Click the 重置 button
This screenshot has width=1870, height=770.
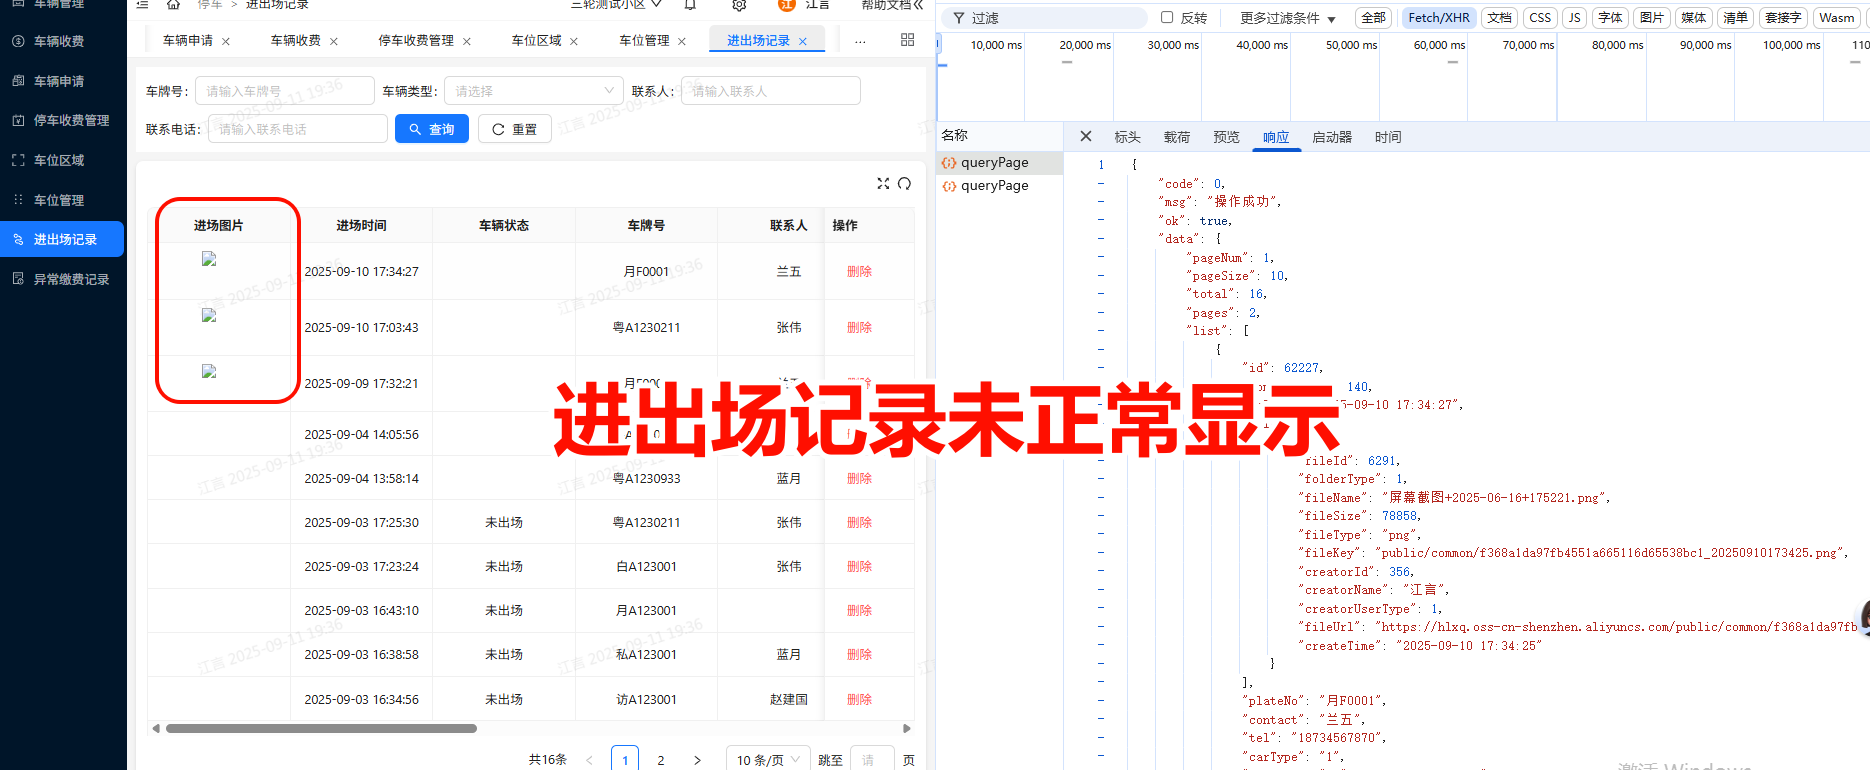click(515, 129)
